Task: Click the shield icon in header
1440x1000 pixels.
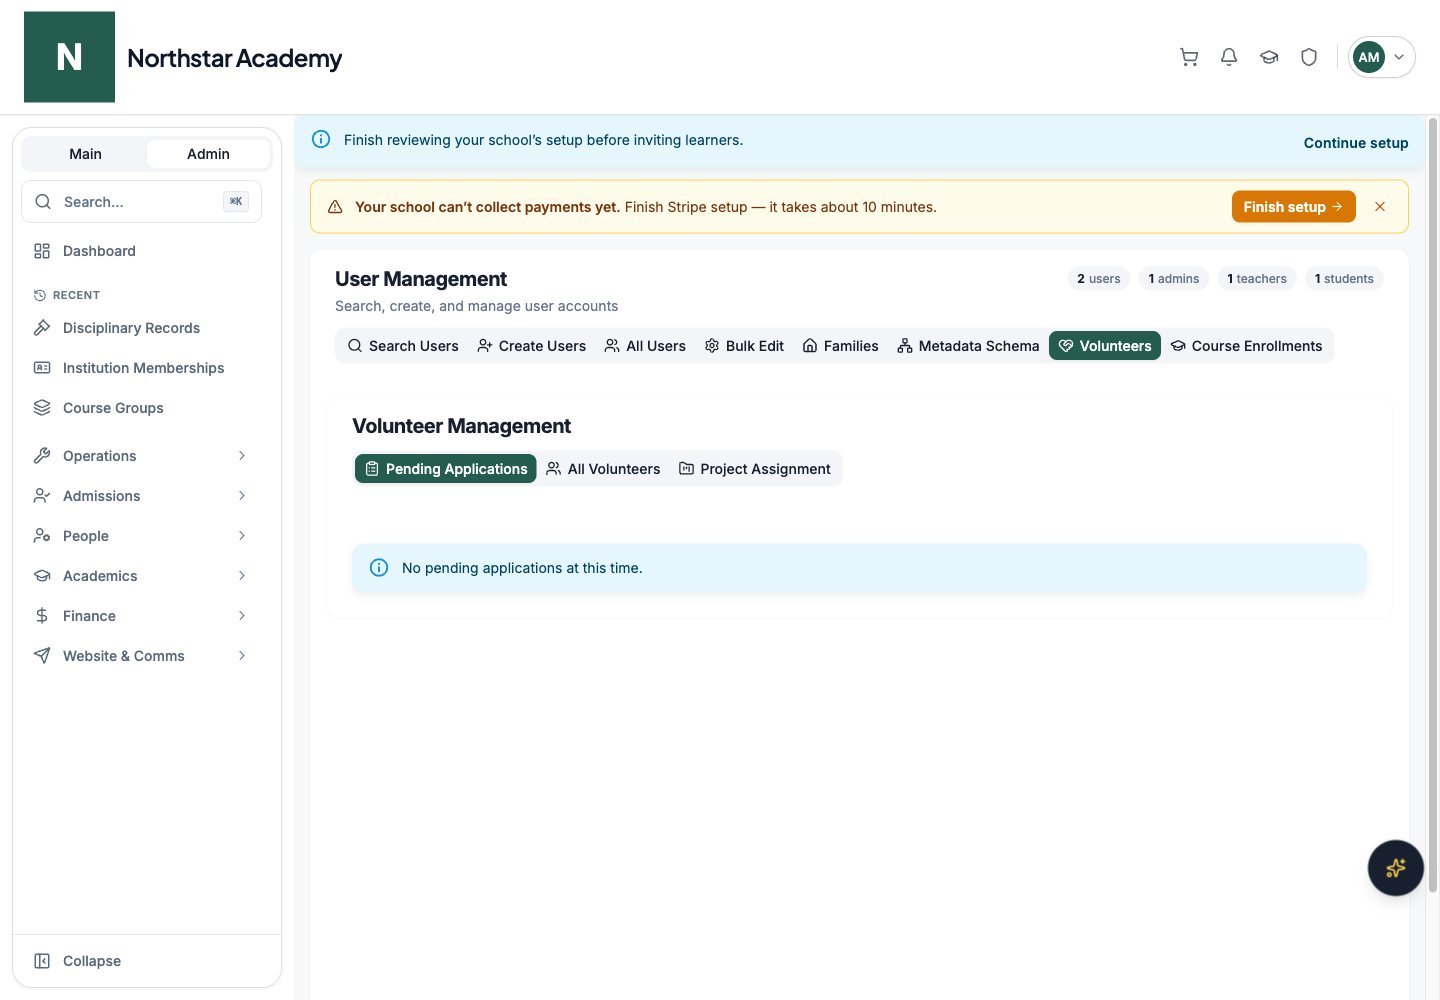Action: tap(1309, 57)
